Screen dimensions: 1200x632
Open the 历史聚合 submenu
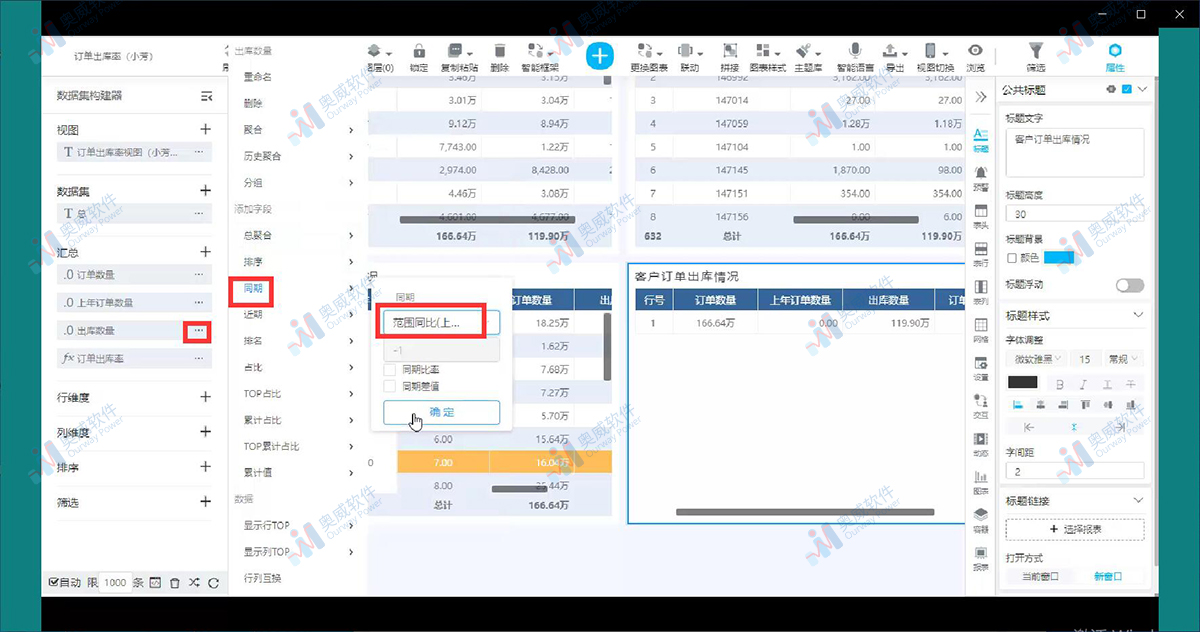pyautogui.click(x=298, y=156)
